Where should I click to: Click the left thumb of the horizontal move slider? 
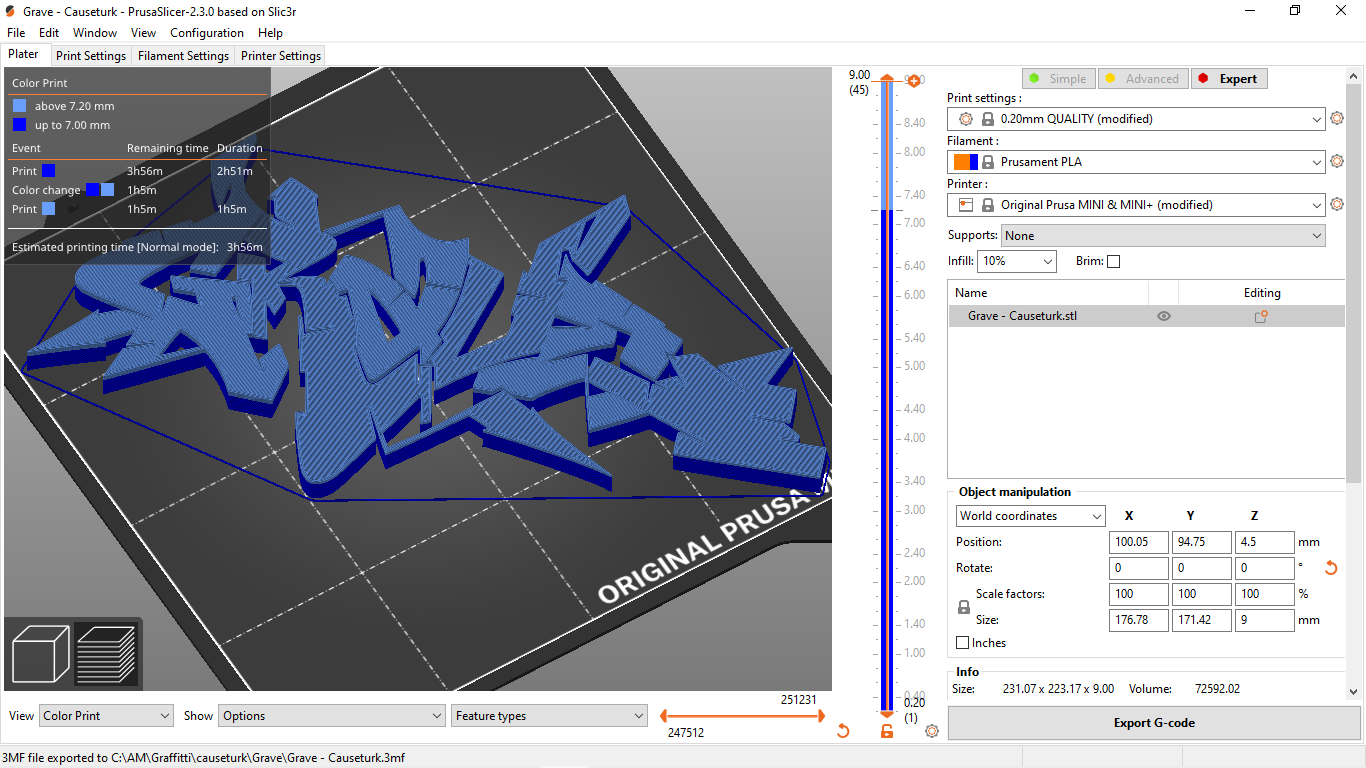tap(663, 716)
